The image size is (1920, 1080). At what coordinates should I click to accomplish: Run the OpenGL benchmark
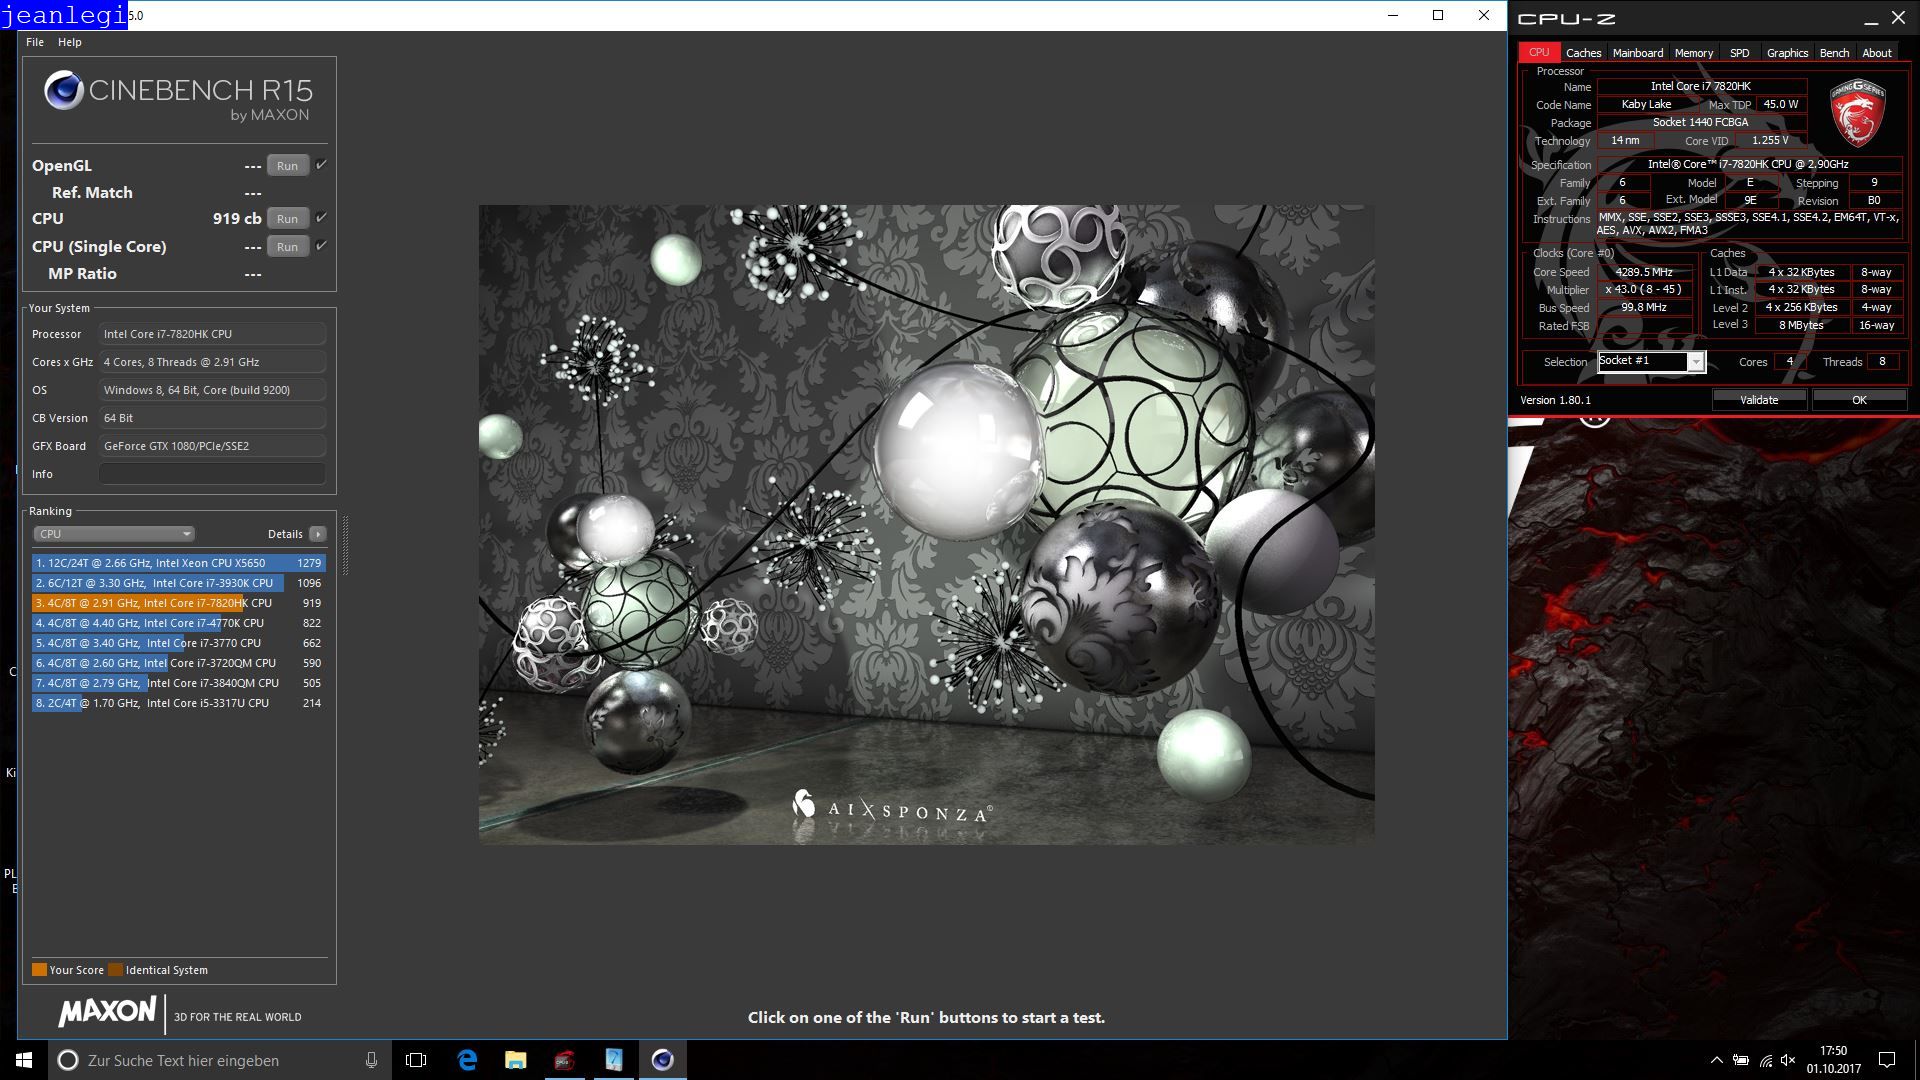click(287, 166)
